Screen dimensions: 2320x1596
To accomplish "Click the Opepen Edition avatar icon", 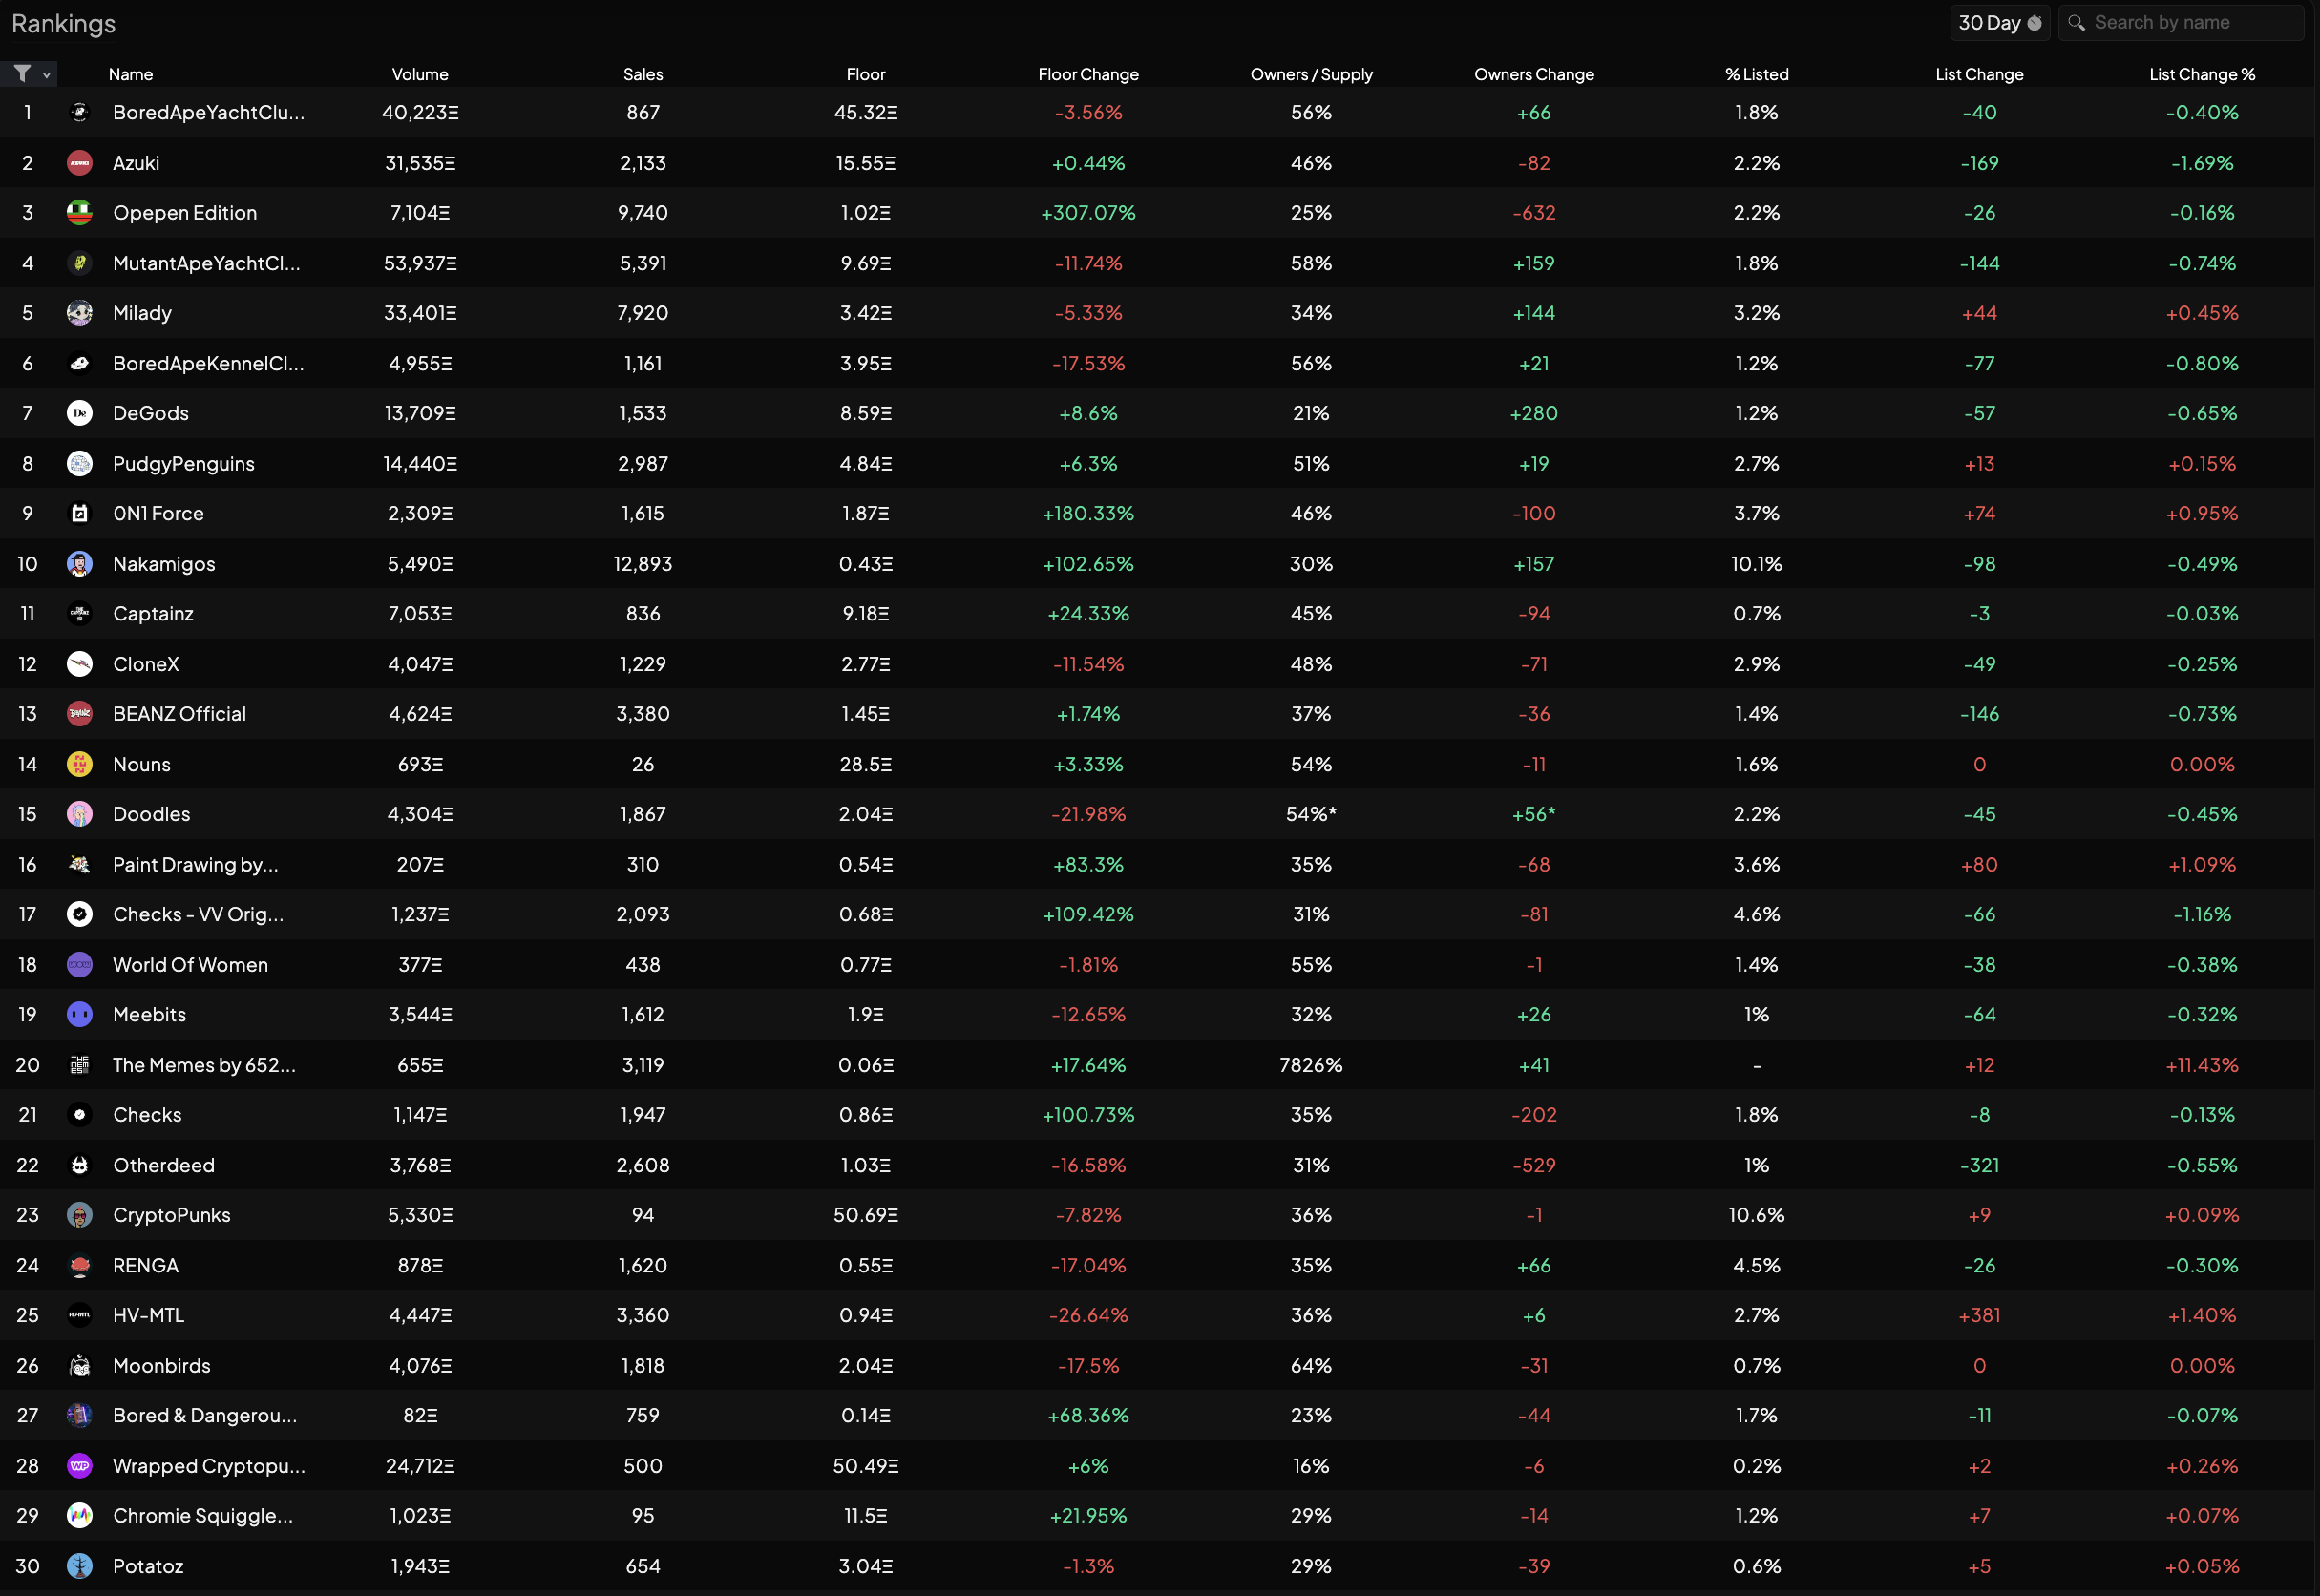I will (80, 213).
